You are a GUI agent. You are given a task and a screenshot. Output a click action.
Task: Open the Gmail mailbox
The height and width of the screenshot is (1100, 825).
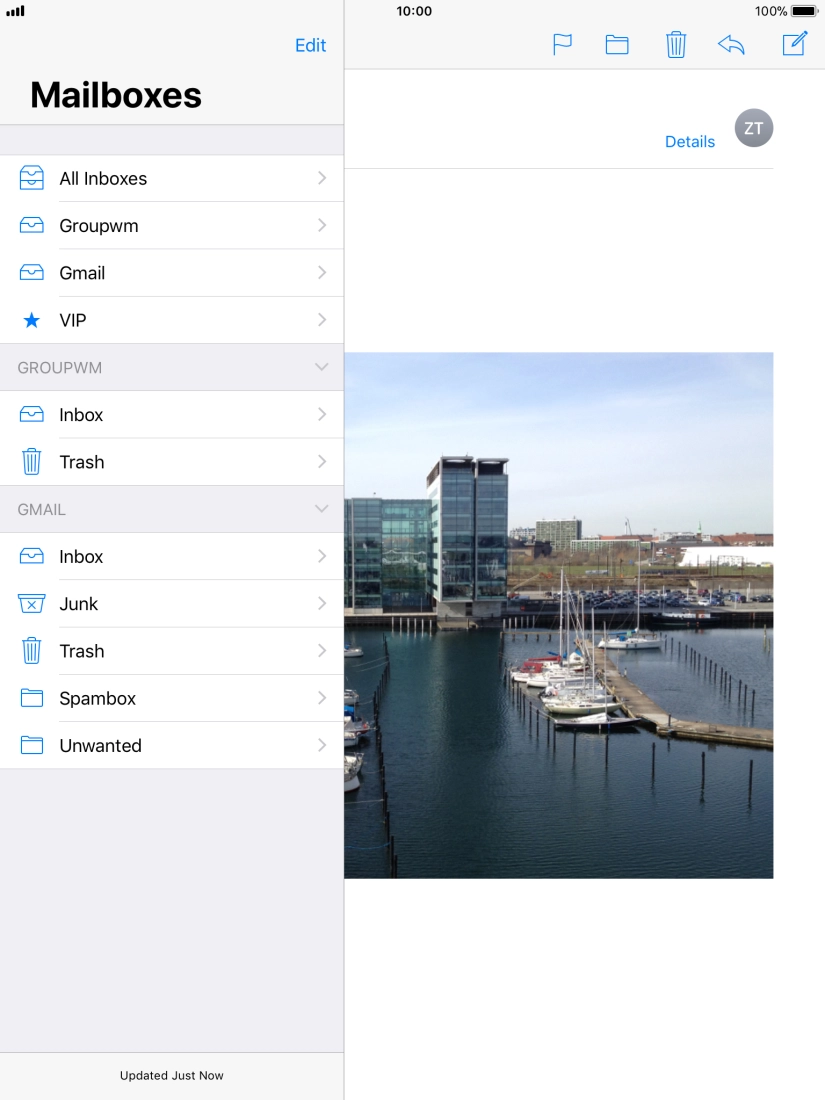82,273
